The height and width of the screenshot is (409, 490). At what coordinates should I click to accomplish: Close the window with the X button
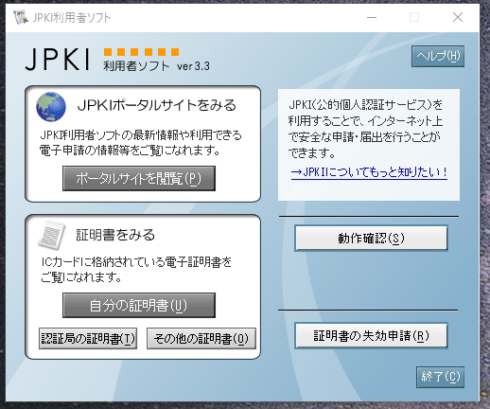[x=458, y=17]
